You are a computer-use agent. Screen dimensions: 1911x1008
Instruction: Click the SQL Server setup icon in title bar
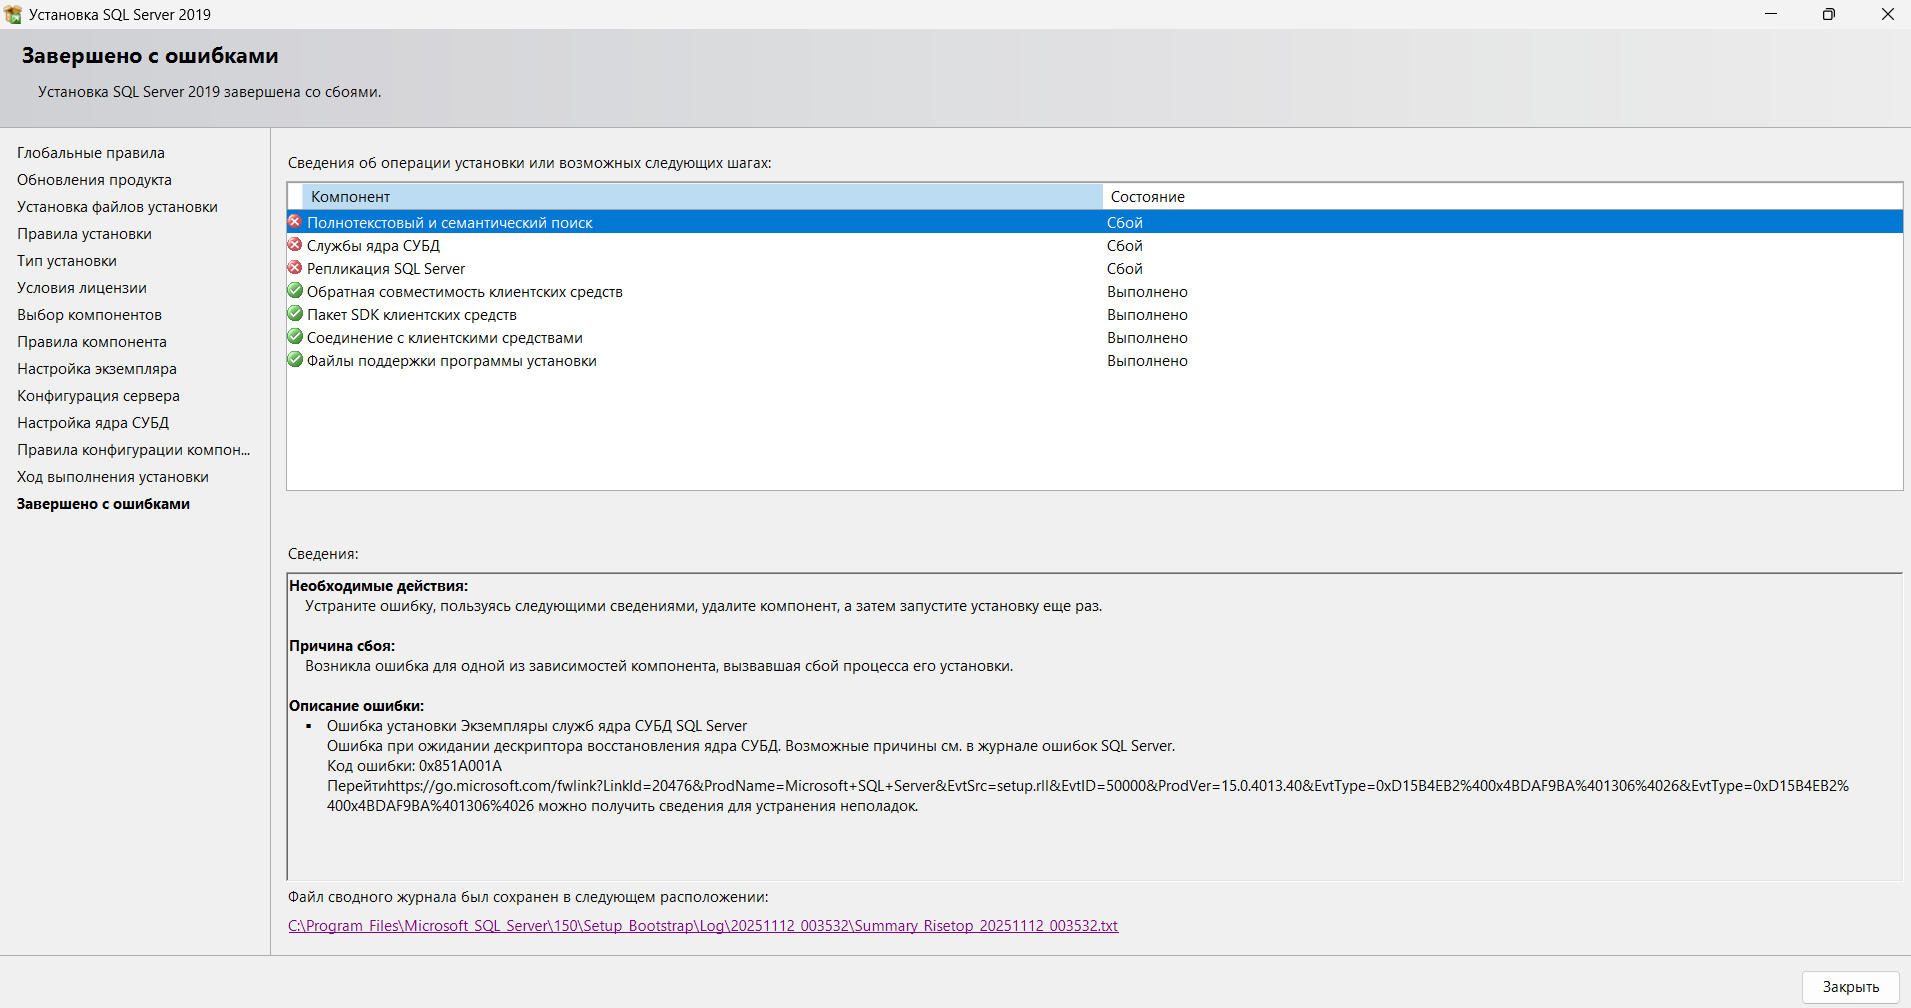(x=13, y=14)
